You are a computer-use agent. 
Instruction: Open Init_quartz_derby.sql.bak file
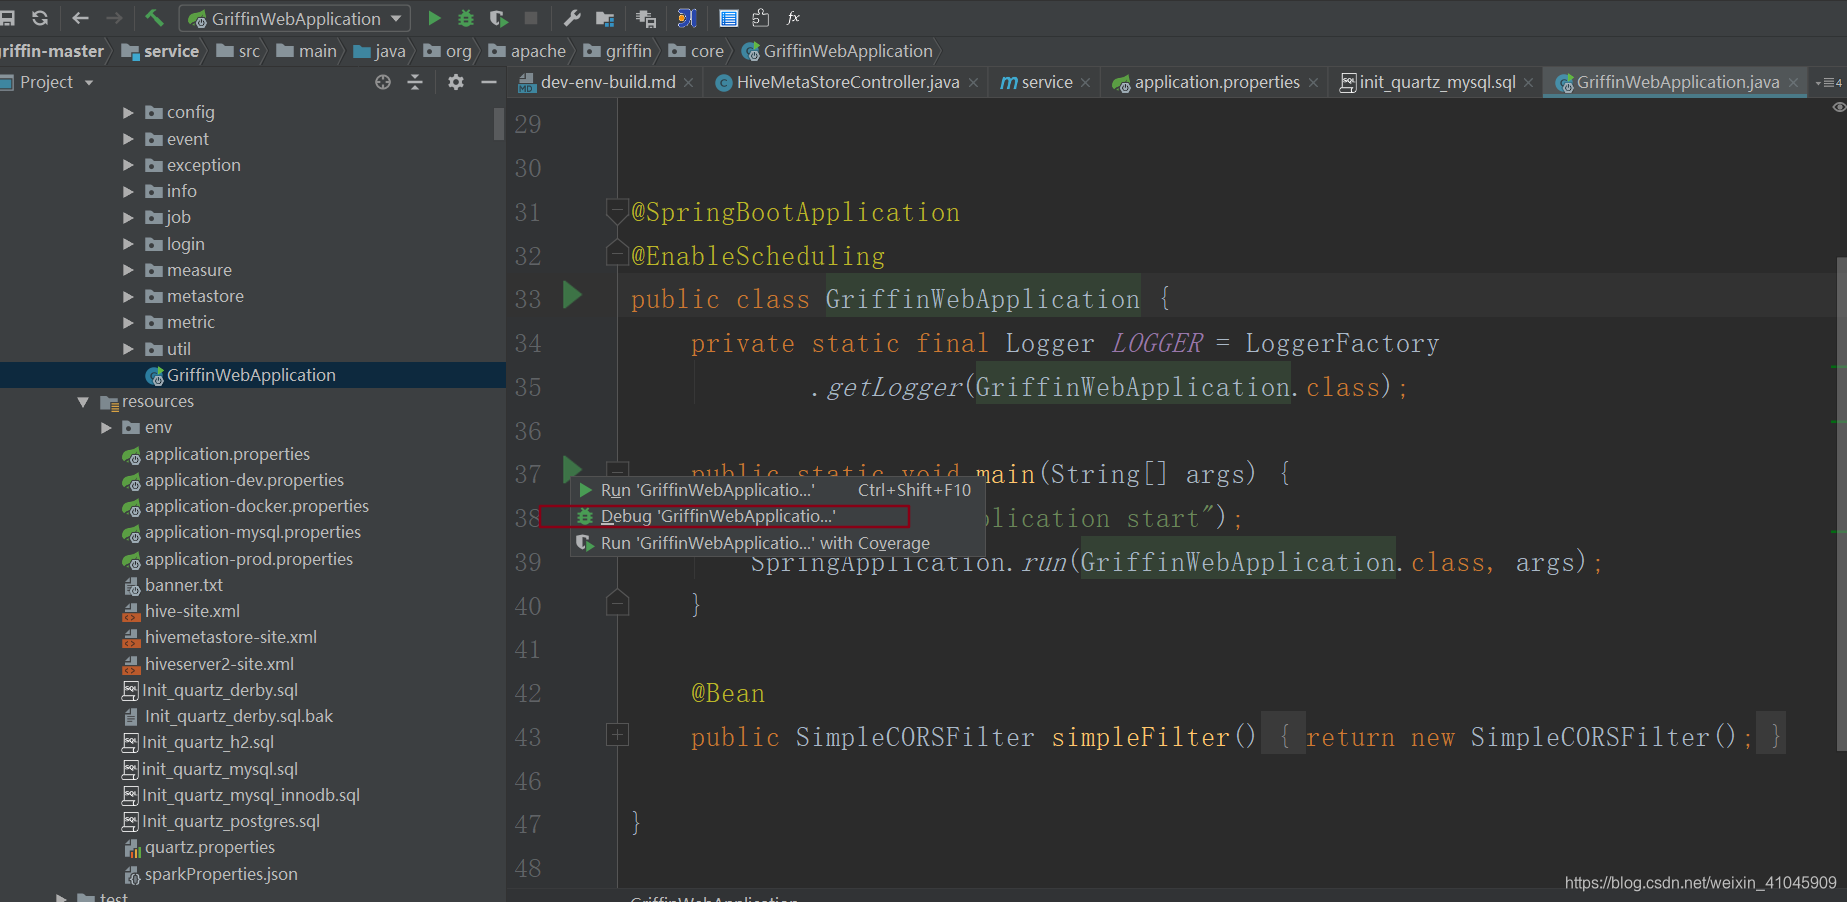pyautogui.click(x=239, y=716)
